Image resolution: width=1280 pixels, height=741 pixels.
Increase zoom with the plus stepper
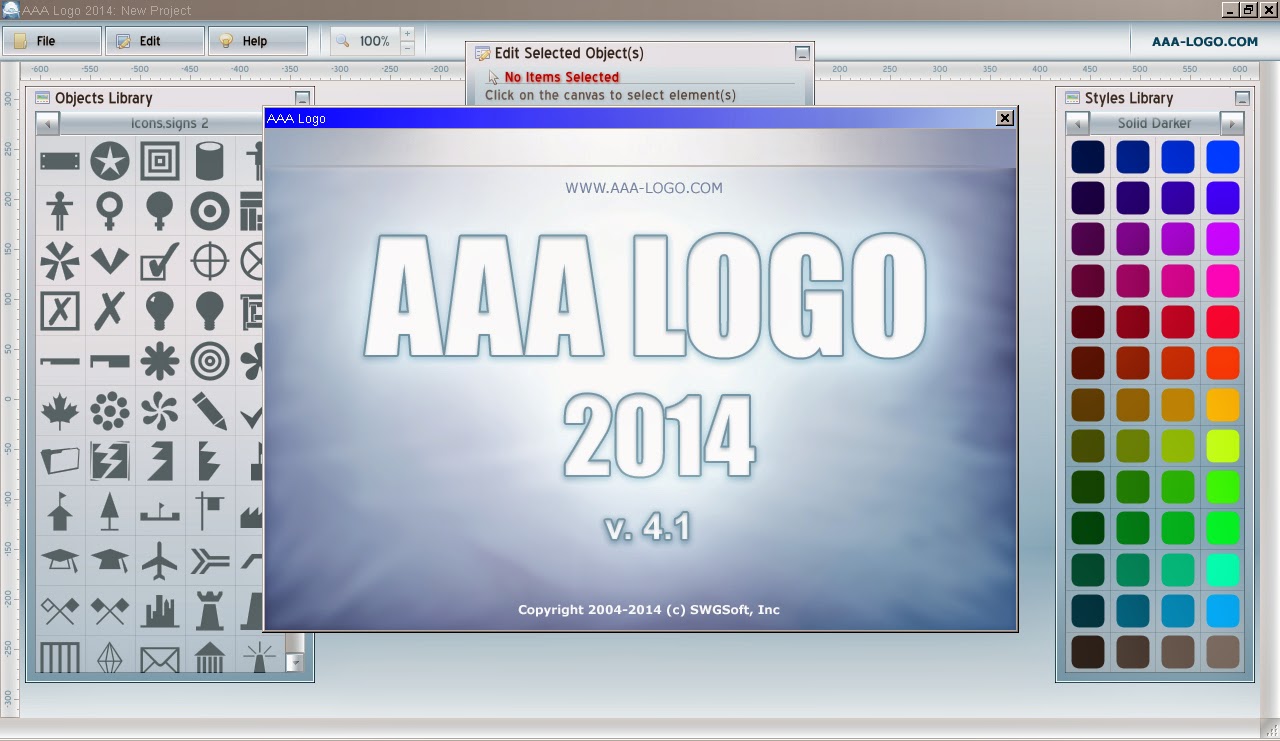pyautogui.click(x=407, y=34)
